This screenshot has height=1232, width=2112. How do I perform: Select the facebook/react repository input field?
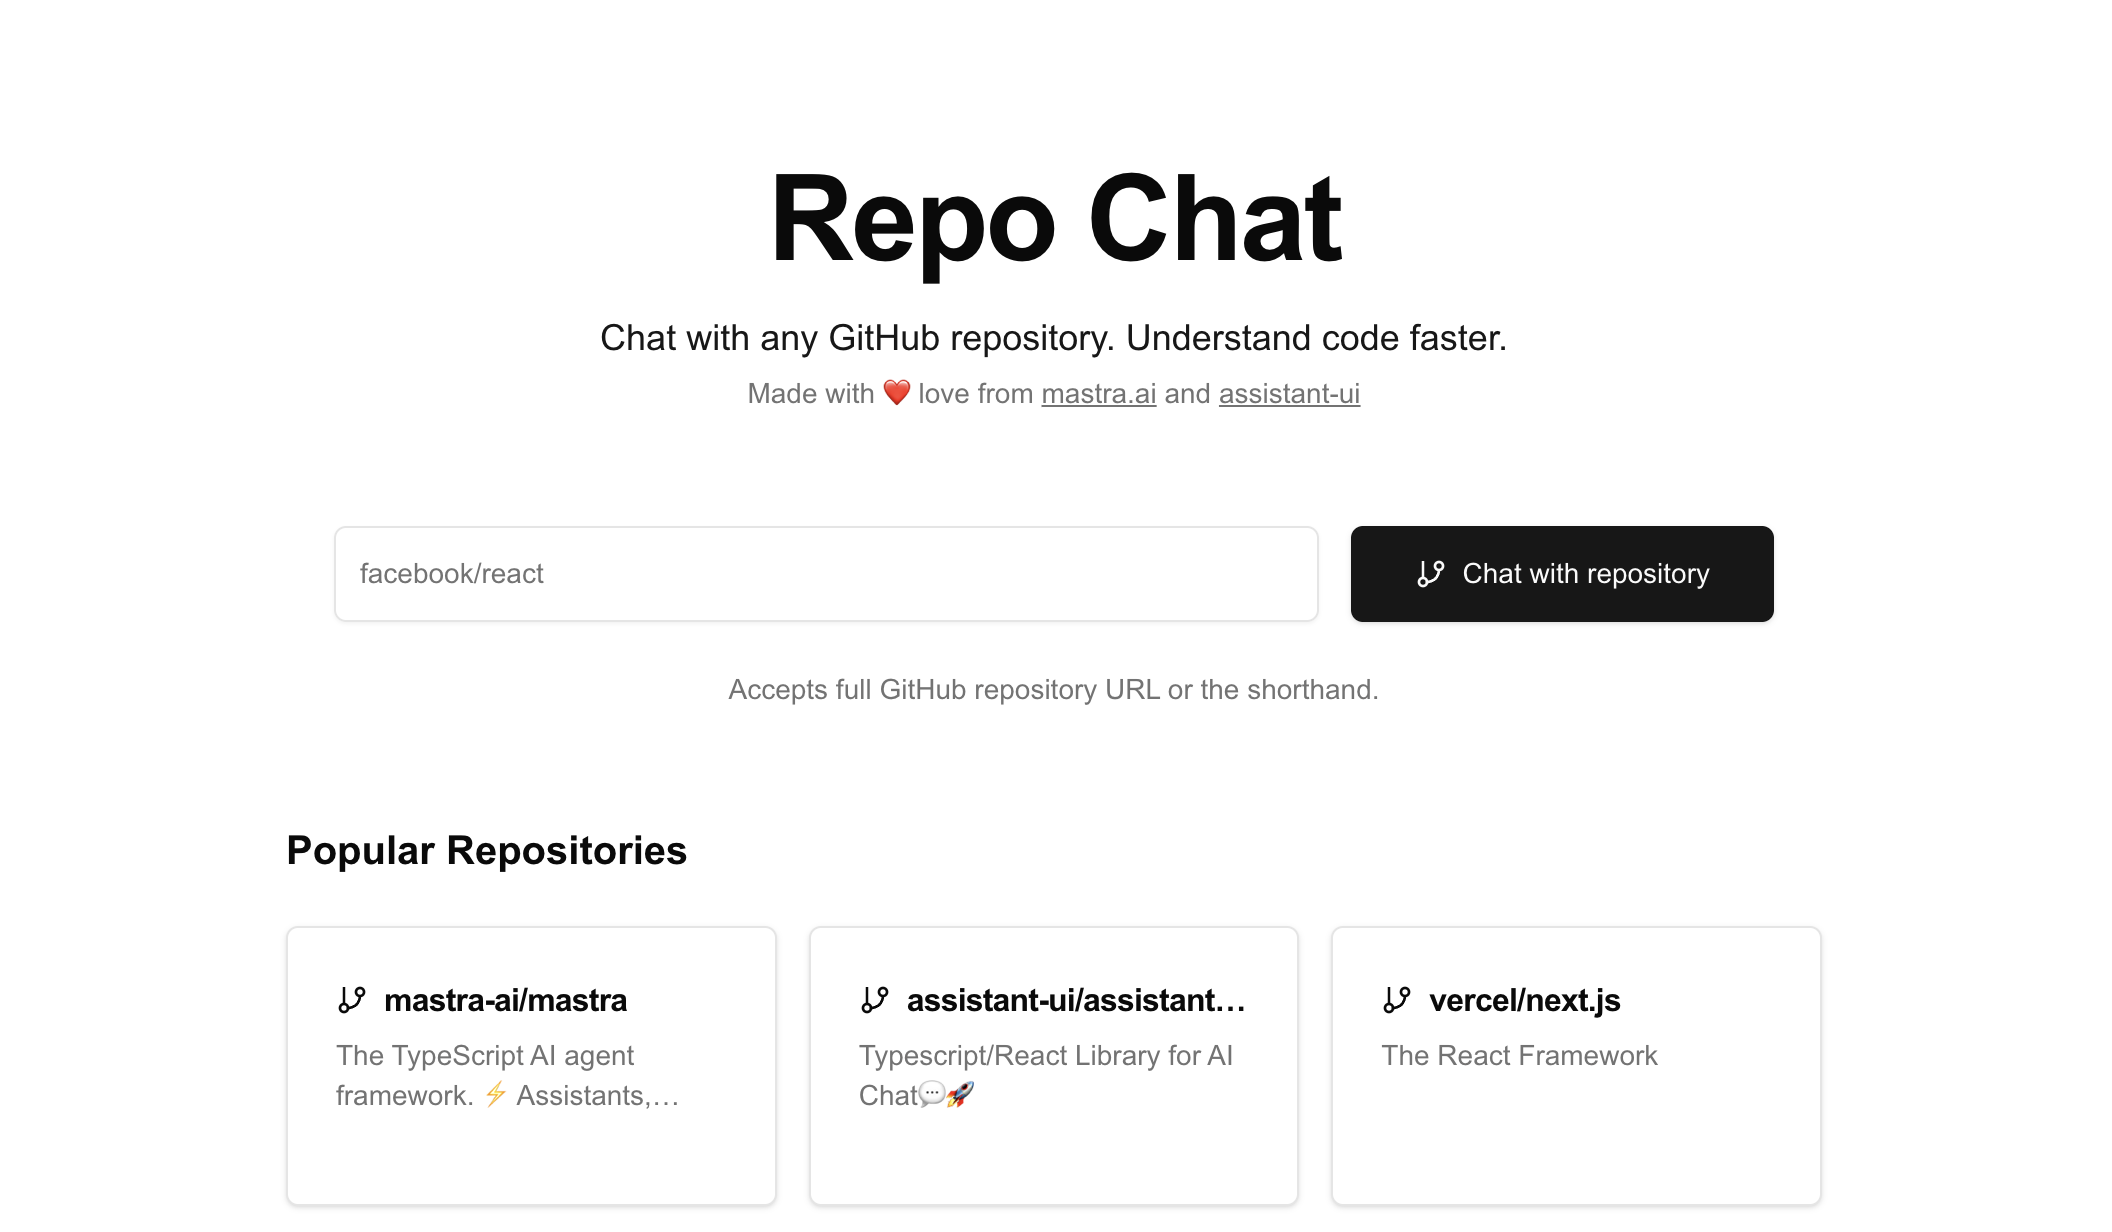[x=826, y=573]
